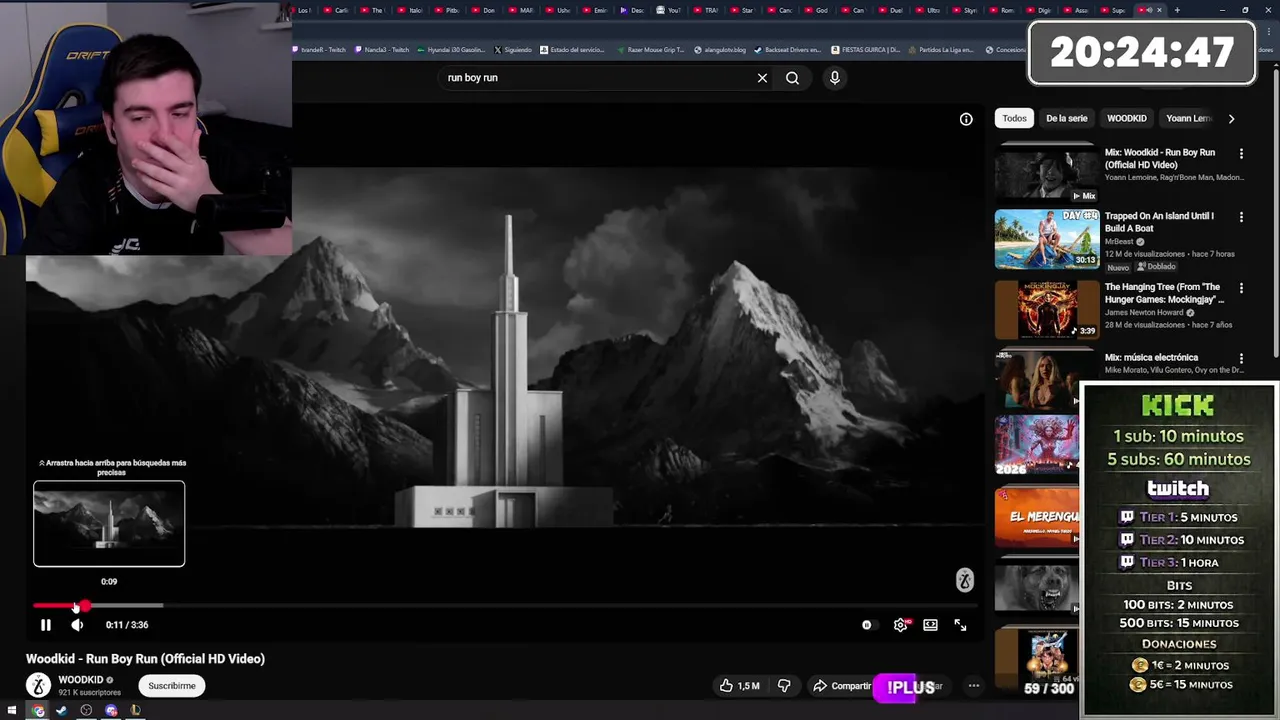Click the video progress bar scrubber

[86, 605]
